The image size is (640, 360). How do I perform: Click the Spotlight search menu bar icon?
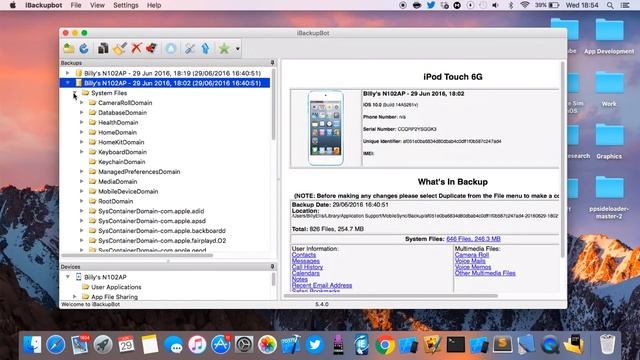point(610,5)
